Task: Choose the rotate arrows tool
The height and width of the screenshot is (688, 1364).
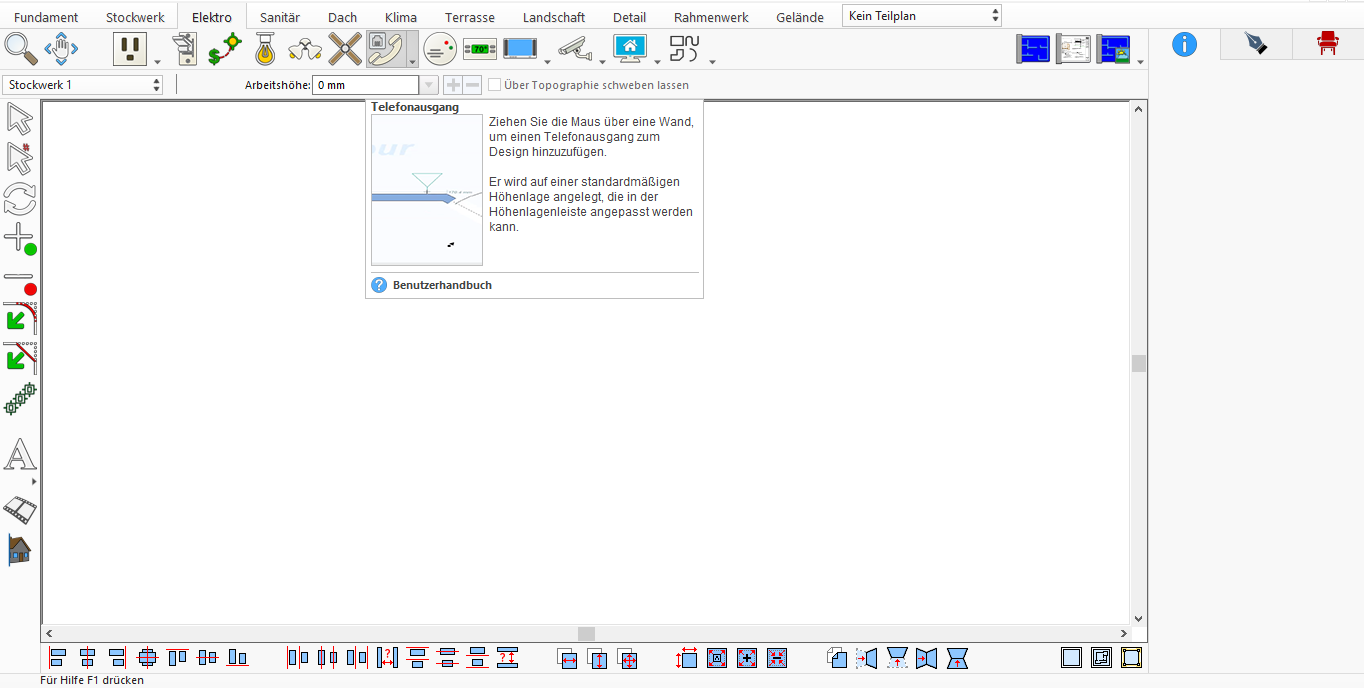Action: (x=20, y=199)
